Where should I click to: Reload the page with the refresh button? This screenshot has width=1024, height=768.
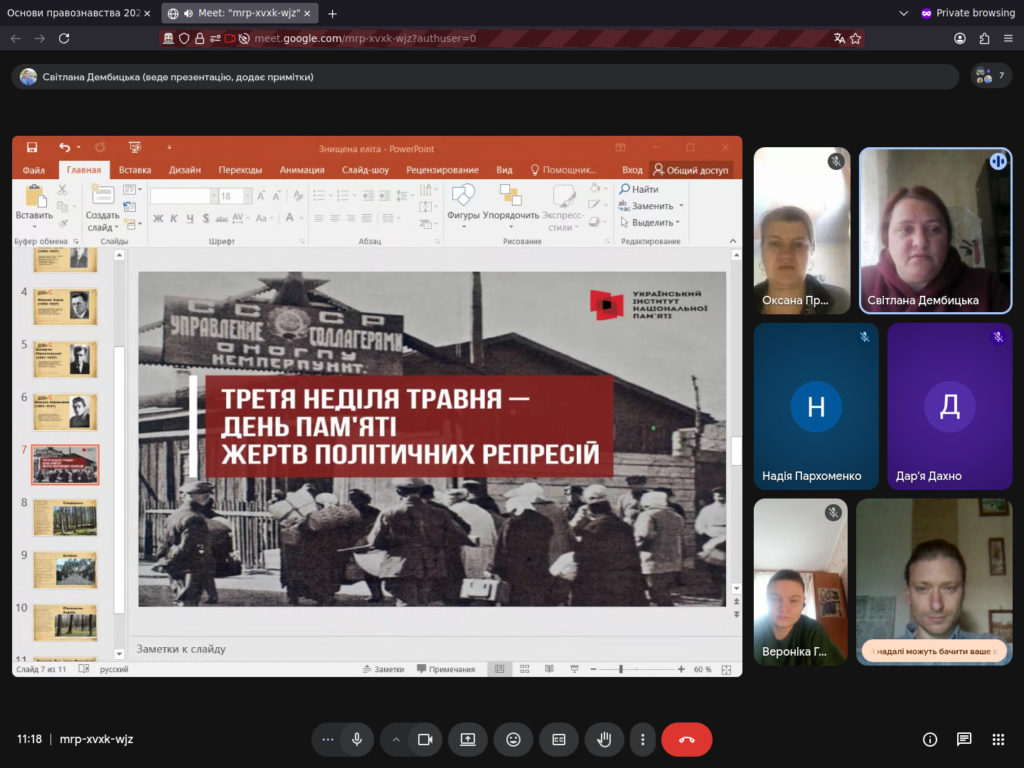(x=64, y=39)
